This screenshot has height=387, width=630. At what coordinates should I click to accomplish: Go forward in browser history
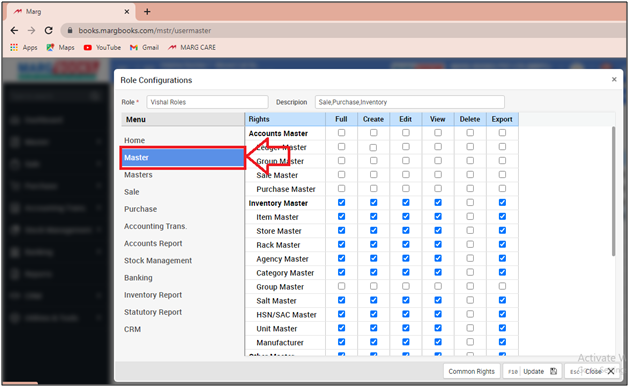[x=31, y=31]
